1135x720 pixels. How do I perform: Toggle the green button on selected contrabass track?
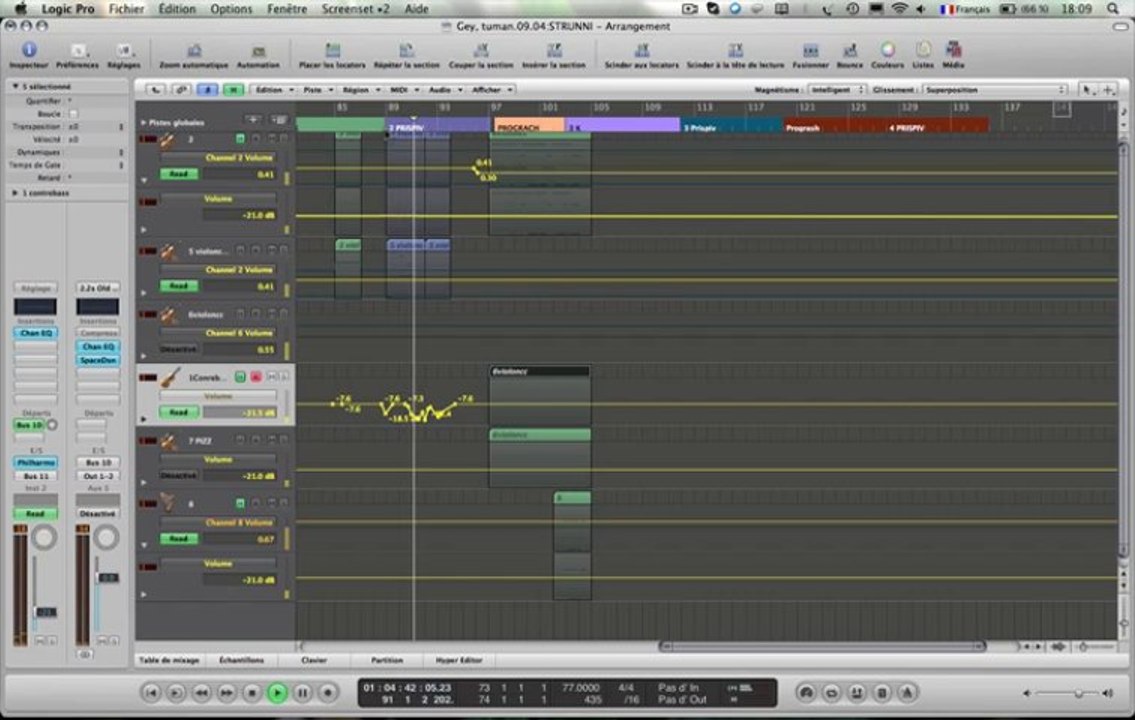pyautogui.click(x=240, y=377)
